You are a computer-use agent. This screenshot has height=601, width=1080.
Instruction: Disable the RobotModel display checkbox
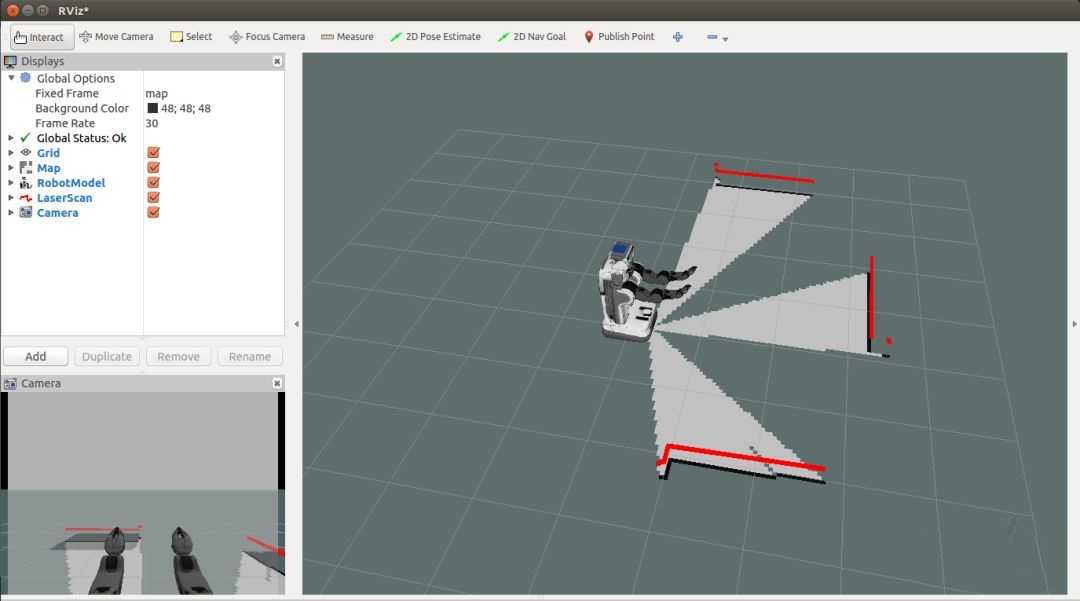click(x=154, y=183)
